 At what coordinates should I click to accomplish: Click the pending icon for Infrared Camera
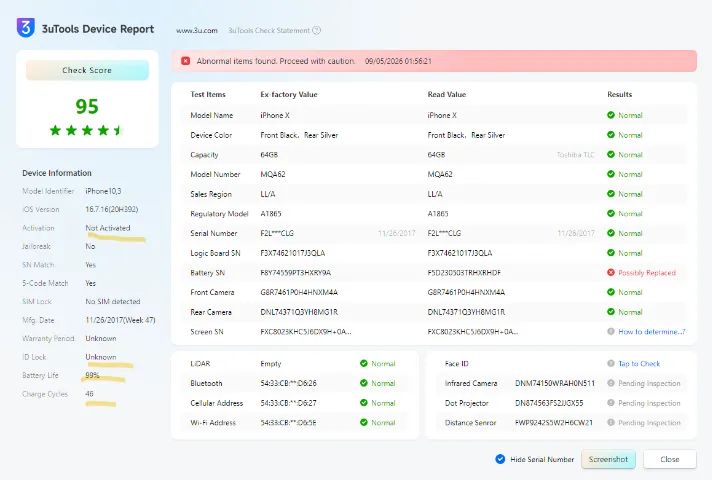(x=611, y=383)
